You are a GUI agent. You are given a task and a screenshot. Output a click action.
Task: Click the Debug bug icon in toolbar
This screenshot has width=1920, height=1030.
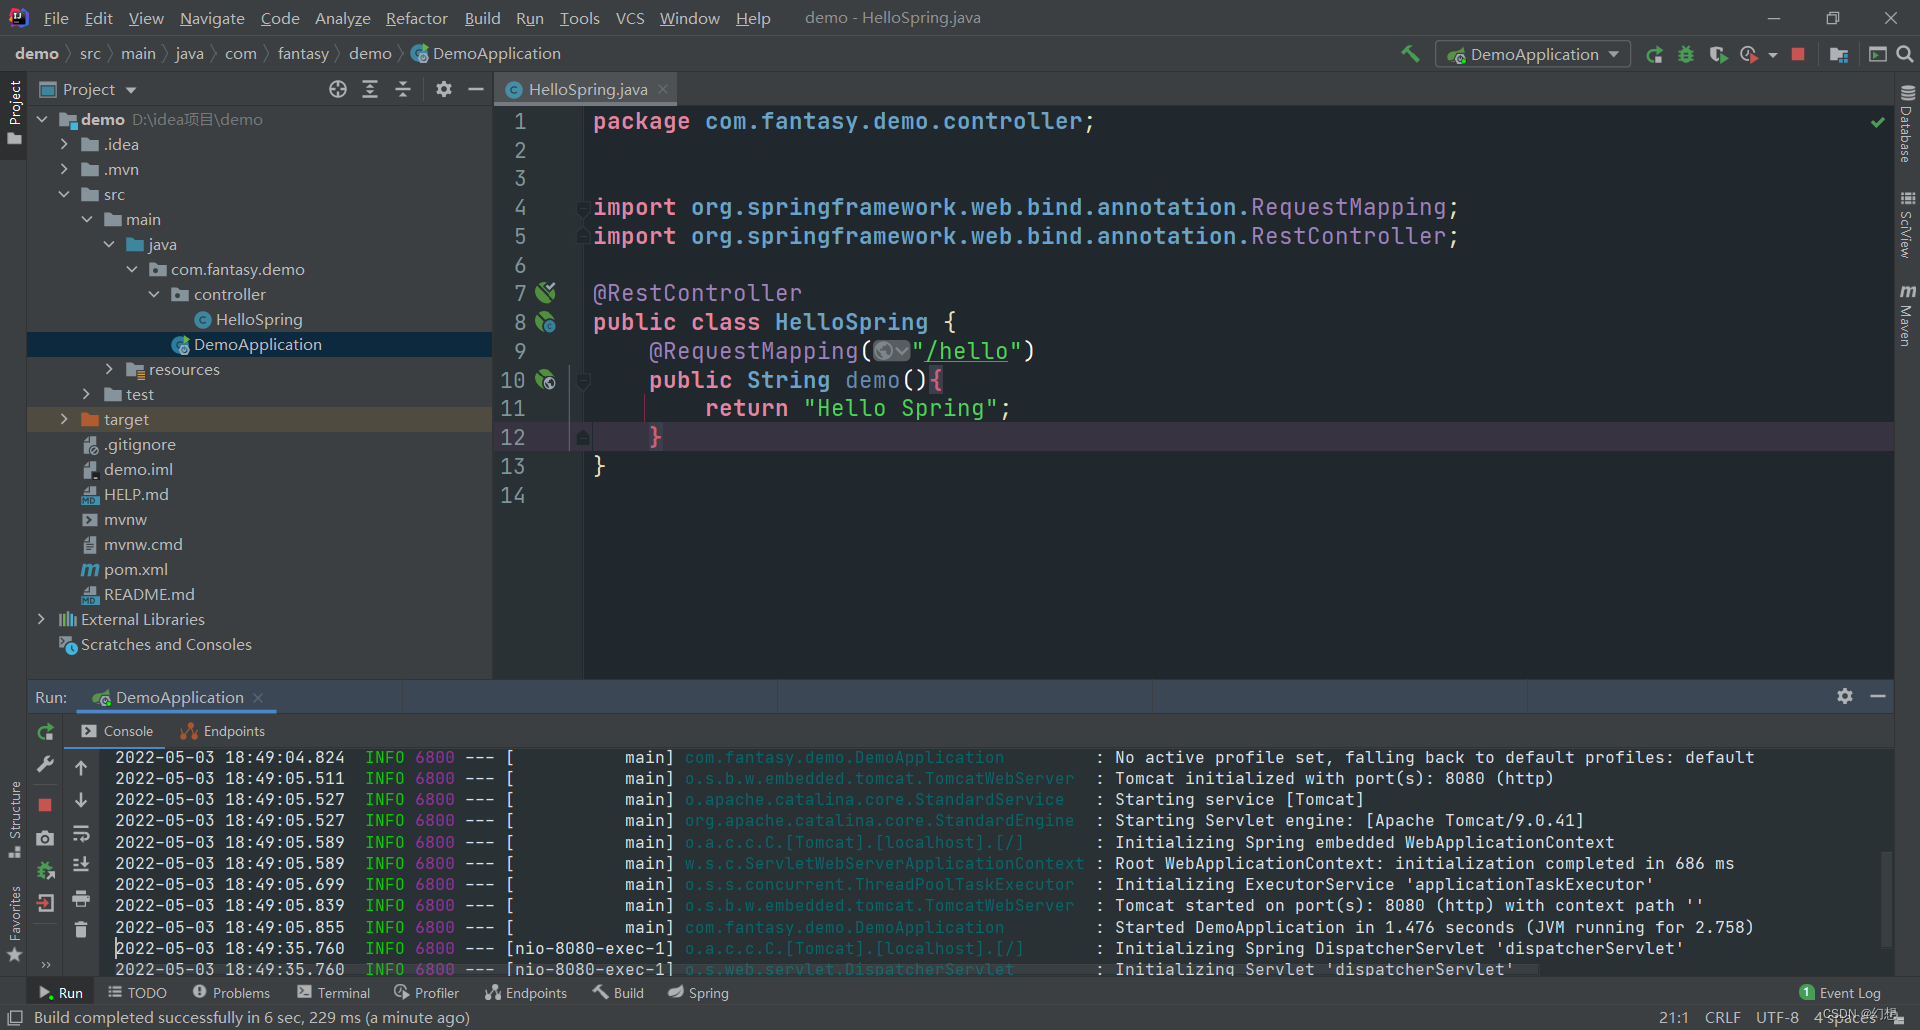(1686, 54)
